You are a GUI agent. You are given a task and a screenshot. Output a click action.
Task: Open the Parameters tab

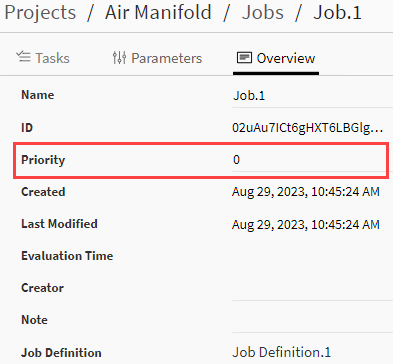[157, 58]
